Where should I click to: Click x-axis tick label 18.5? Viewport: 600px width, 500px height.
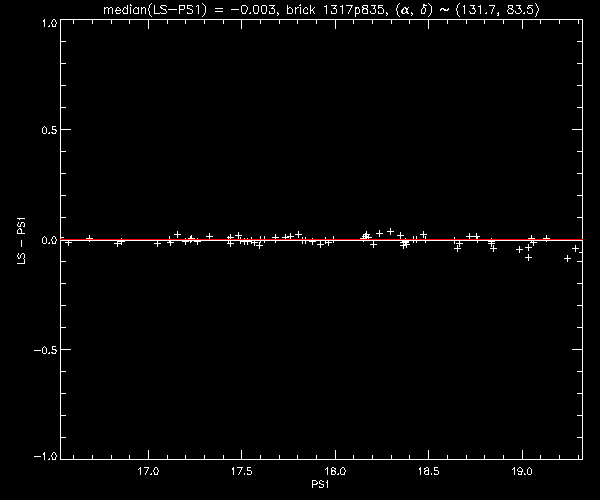click(x=429, y=471)
